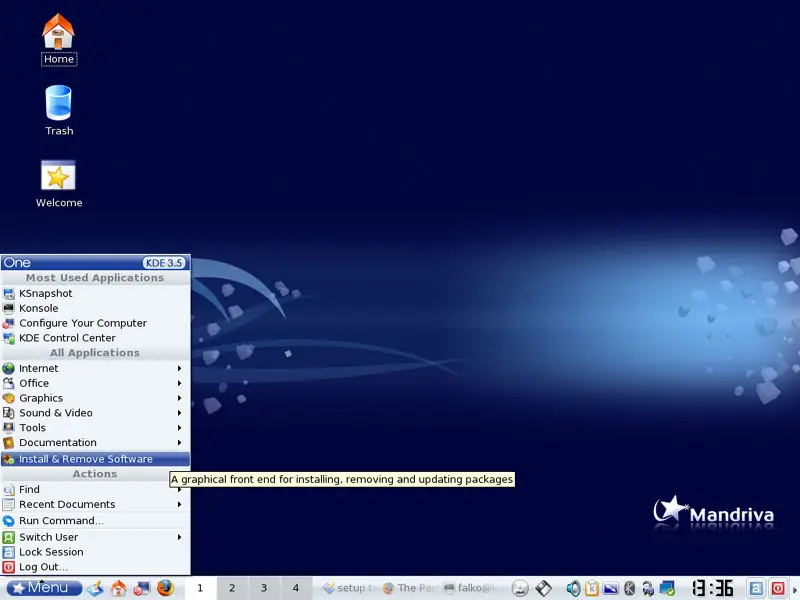Expand the Internet submenu arrow
The image size is (800, 600).
(180, 368)
